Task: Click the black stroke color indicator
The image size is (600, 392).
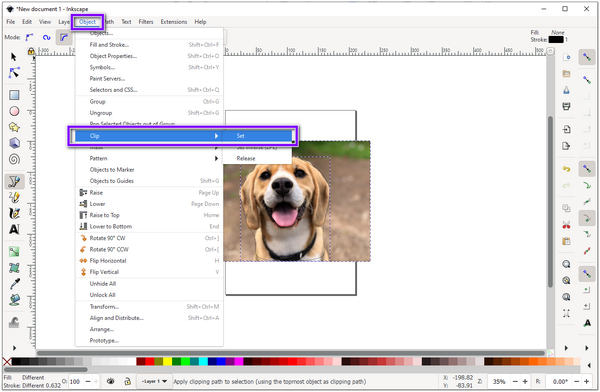Action: point(556,39)
